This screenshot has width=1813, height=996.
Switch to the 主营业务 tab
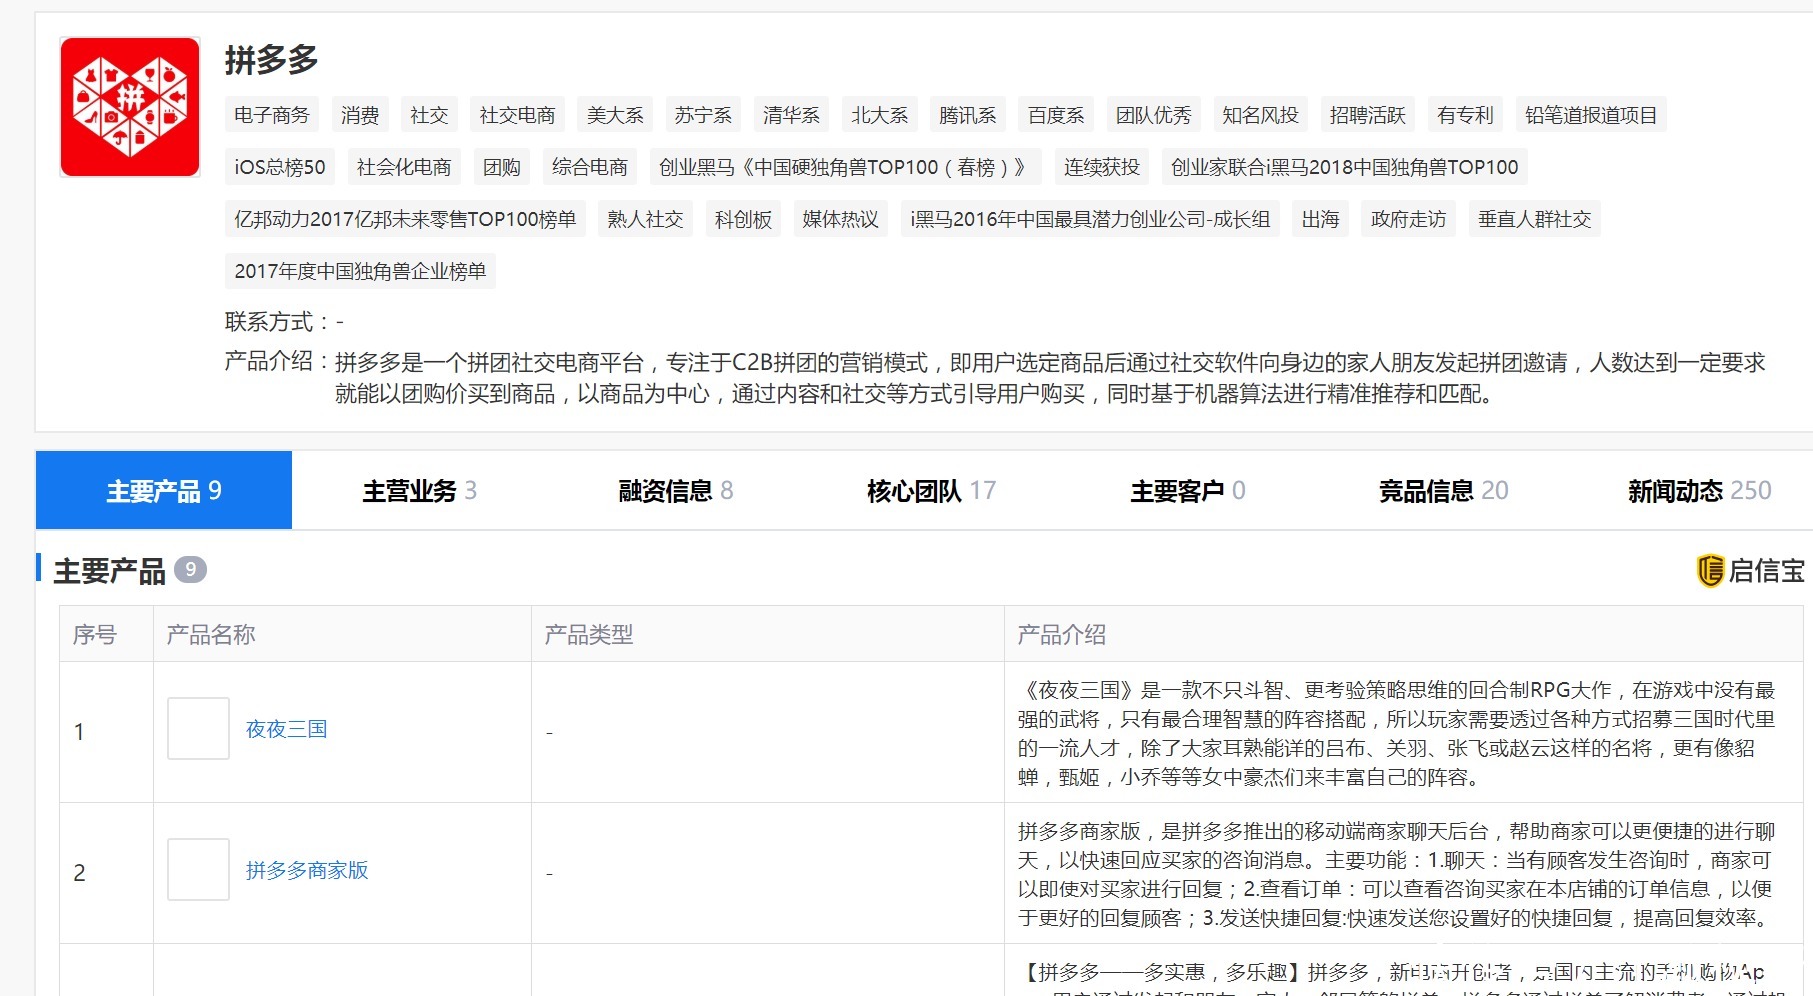pos(420,490)
